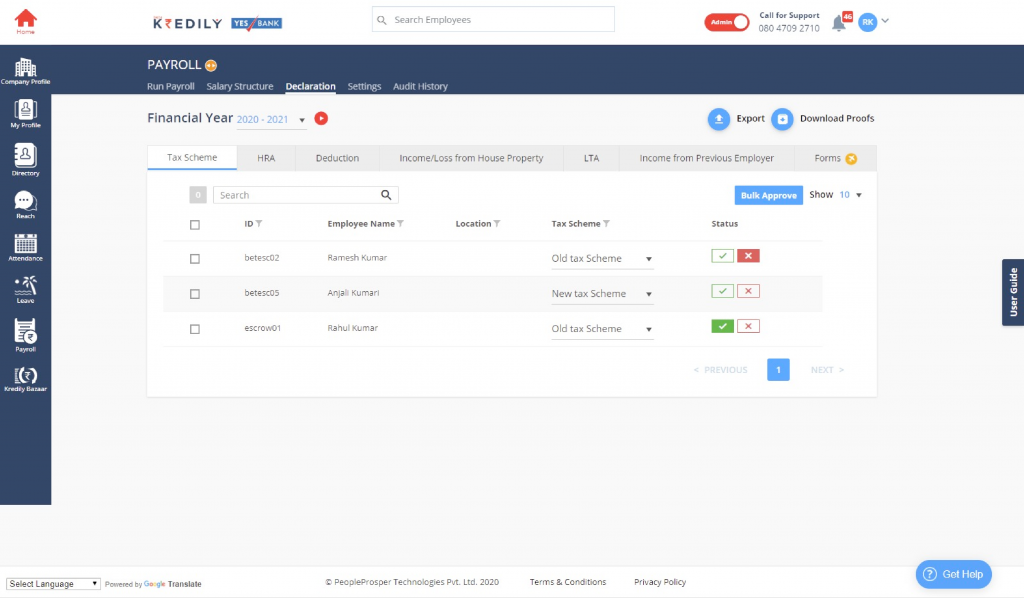Reject Rahul Kumar's tax scheme
This screenshot has width=1024, height=598.
tap(748, 326)
